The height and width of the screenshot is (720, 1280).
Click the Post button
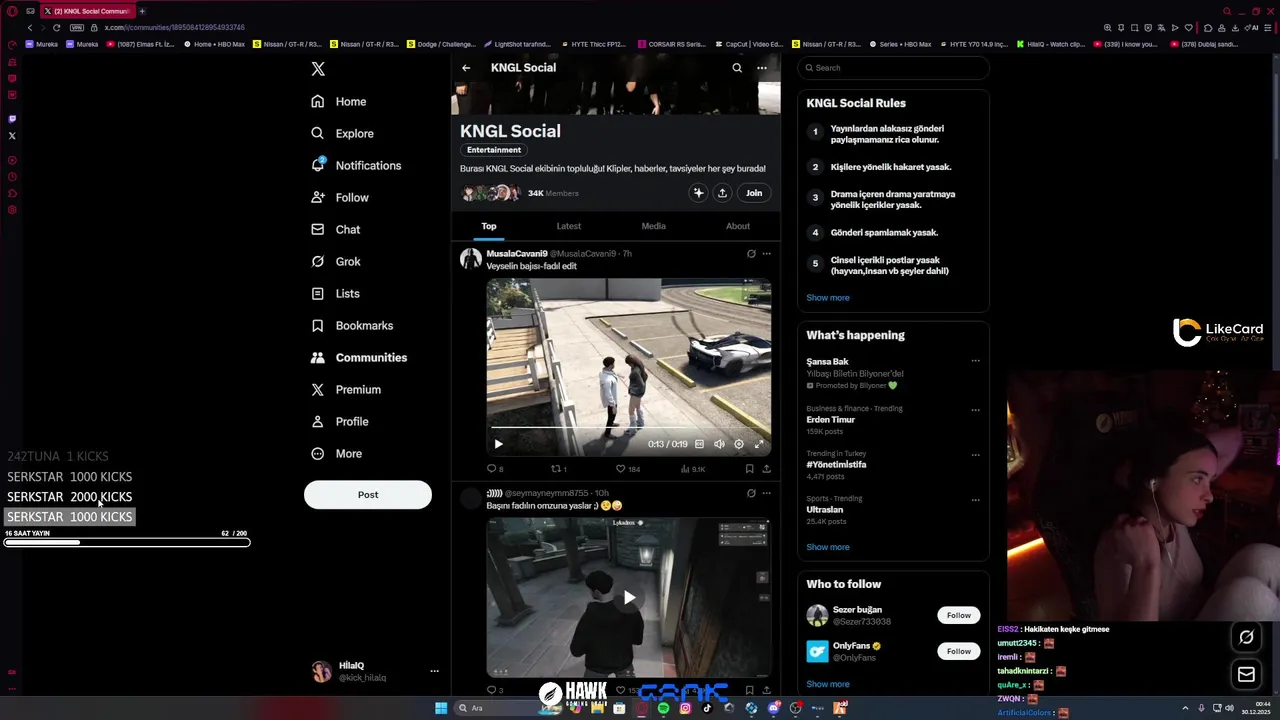(368, 494)
